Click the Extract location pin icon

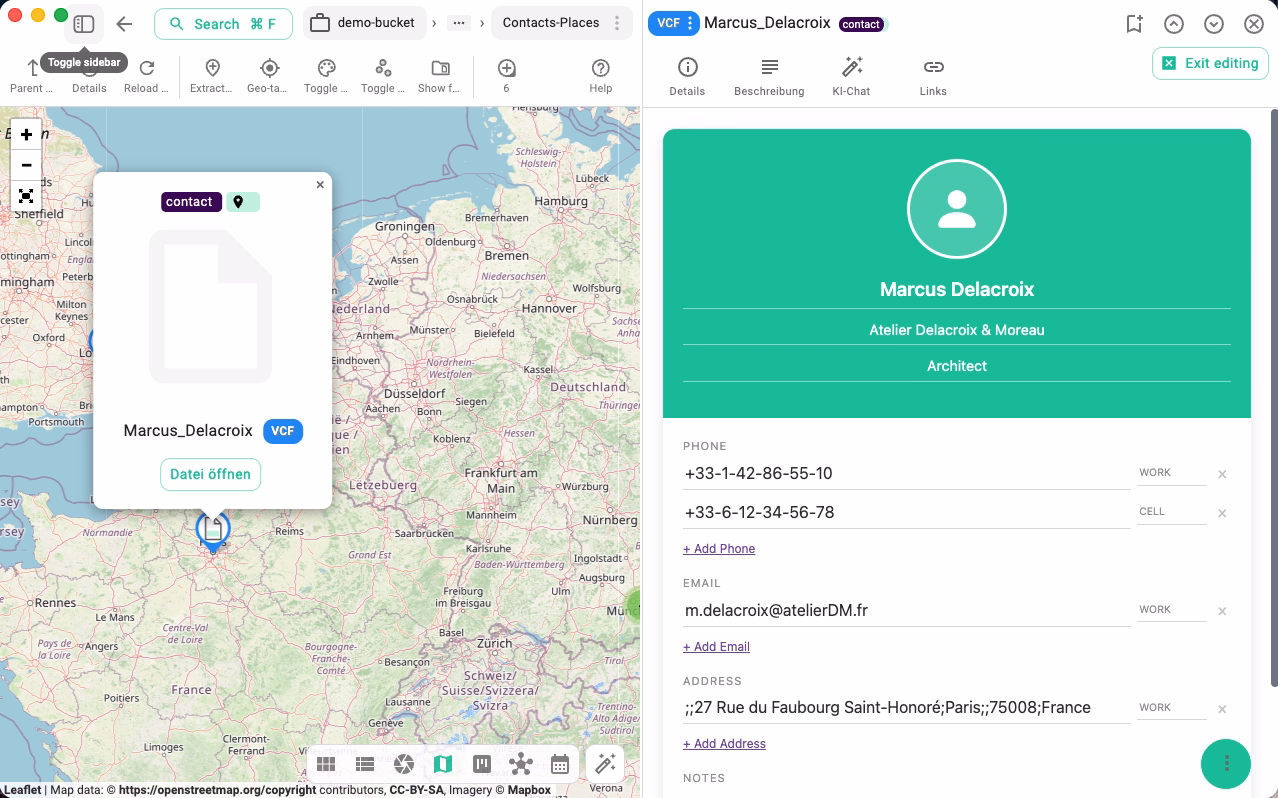click(x=212, y=68)
